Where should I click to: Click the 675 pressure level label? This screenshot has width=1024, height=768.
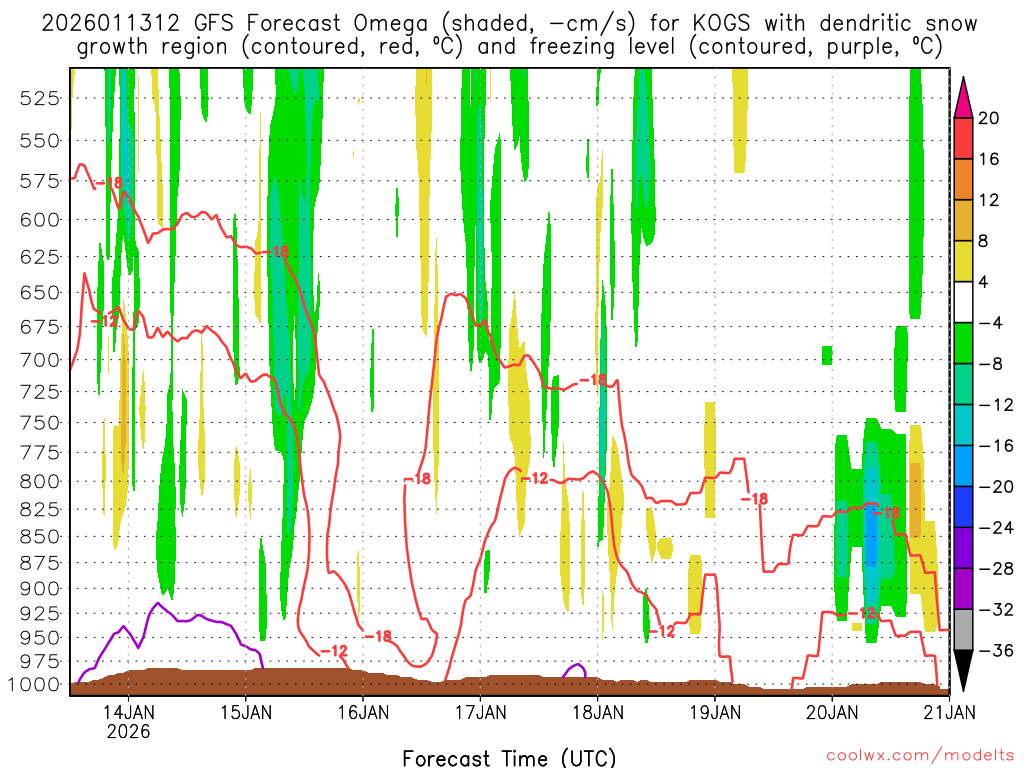pos(39,327)
